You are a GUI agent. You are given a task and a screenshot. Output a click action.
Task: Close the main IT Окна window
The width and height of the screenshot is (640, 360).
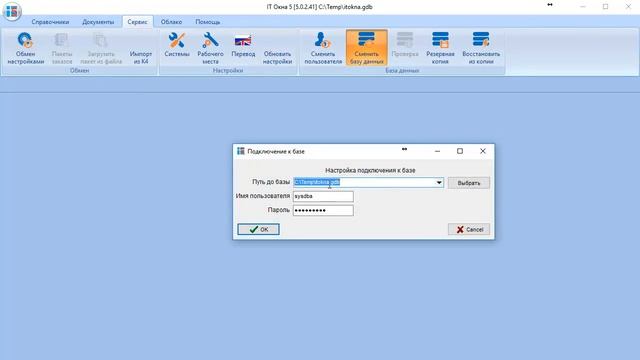click(628, 7)
